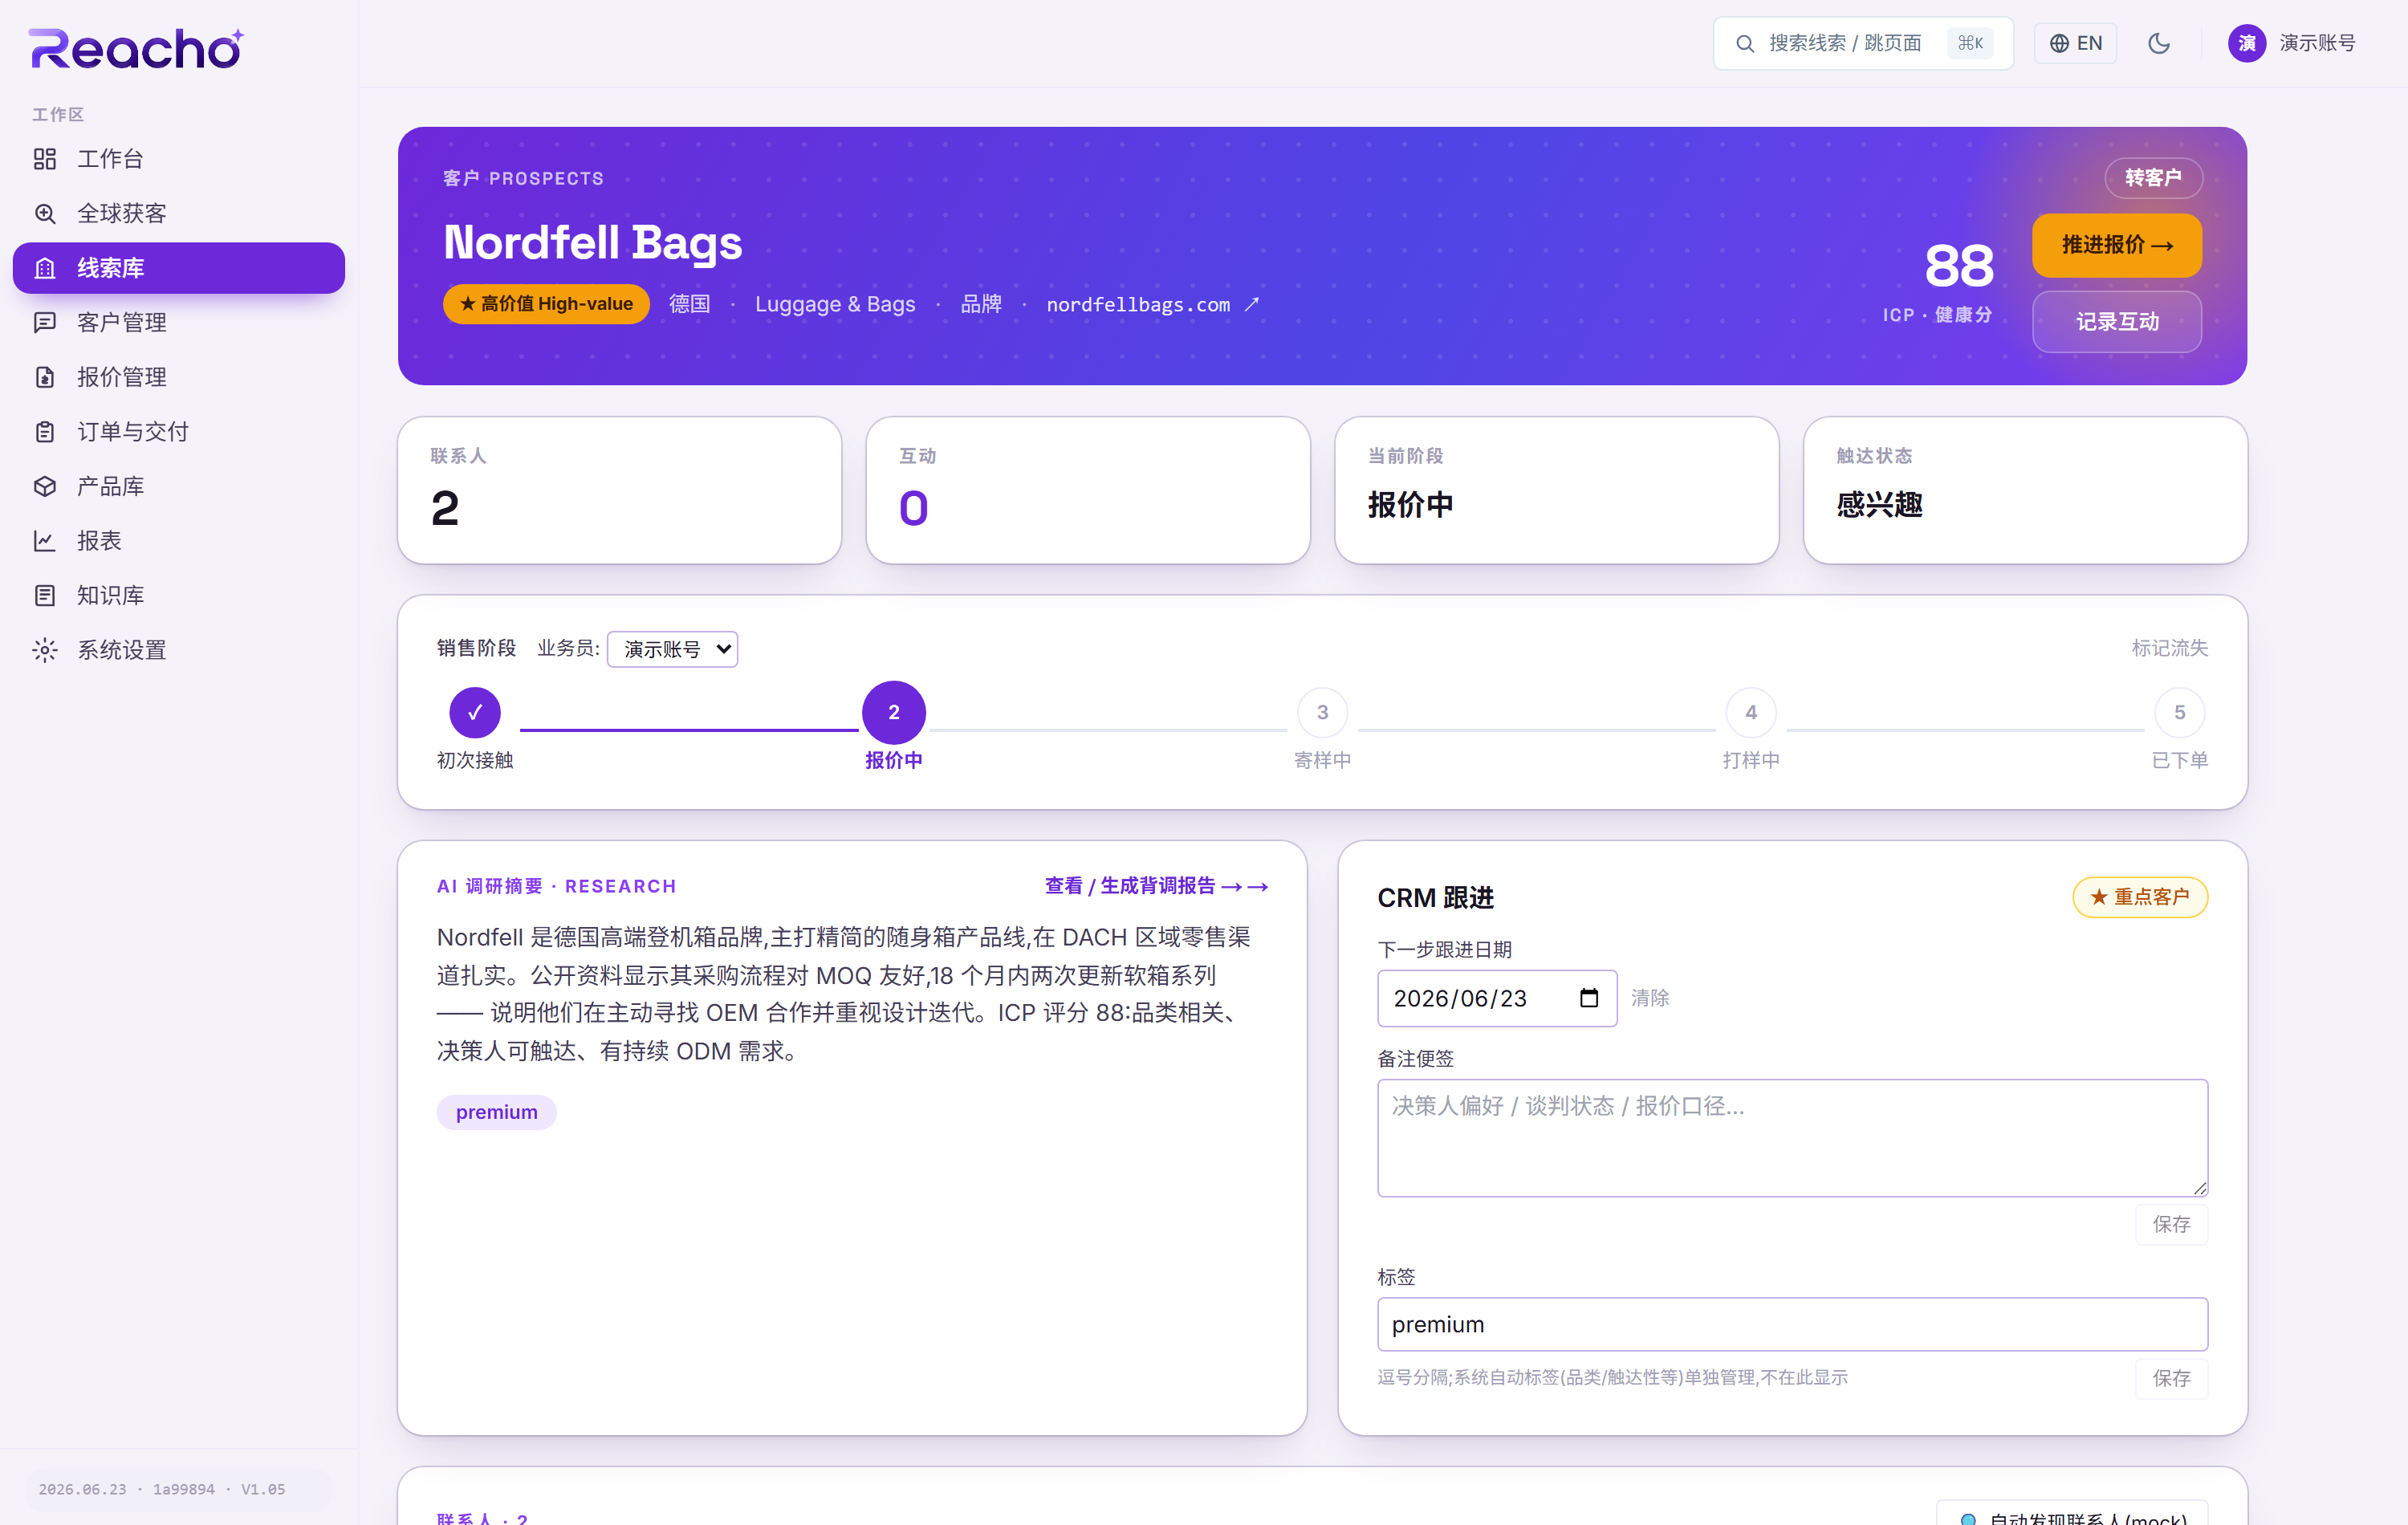Open the 业务员 演示账号 dropdown
2408x1525 pixels.
click(672, 649)
